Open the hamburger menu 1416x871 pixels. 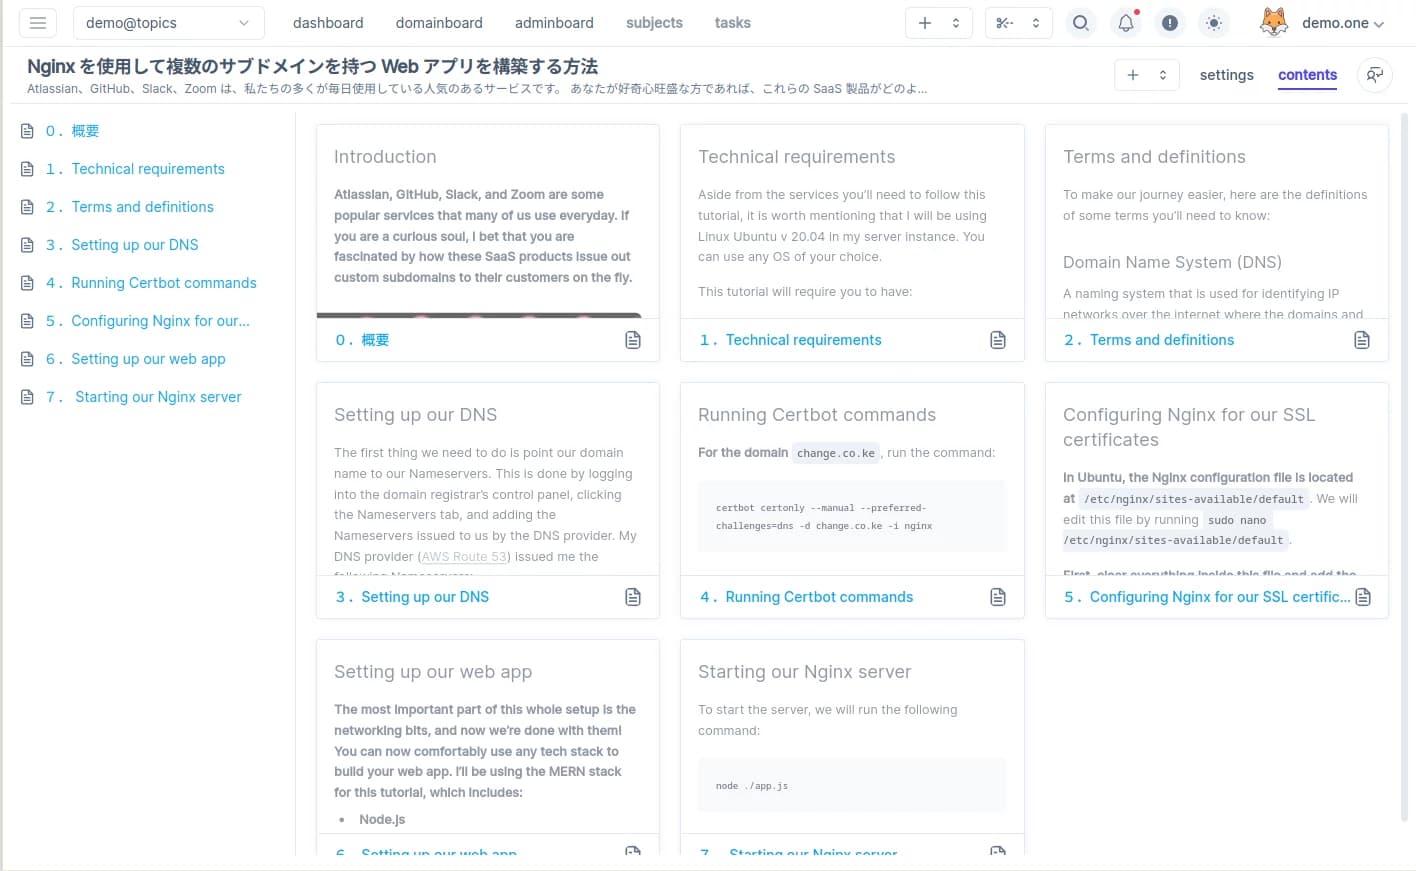38,23
